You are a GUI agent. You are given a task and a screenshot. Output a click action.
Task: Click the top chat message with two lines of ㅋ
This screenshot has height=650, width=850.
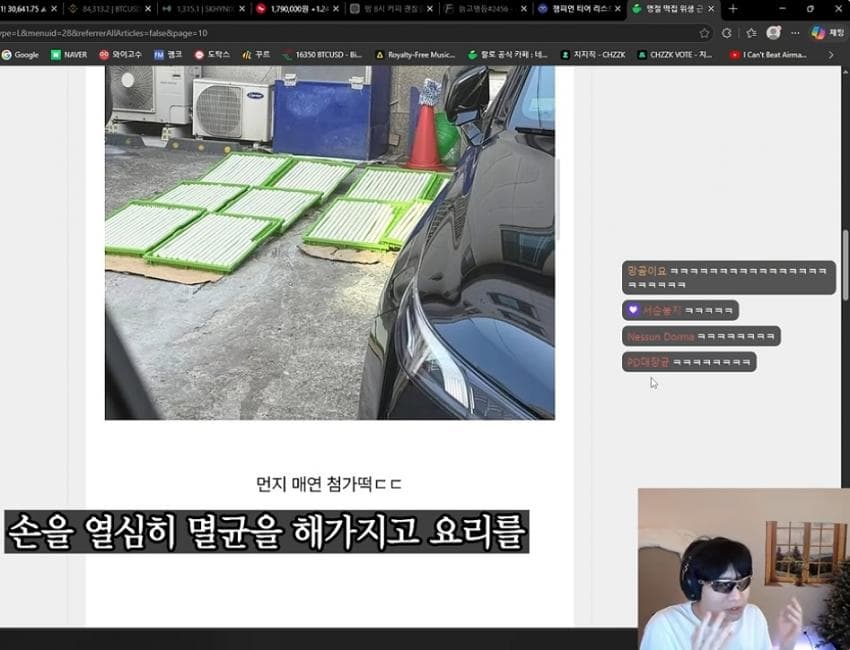click(729, 278)
